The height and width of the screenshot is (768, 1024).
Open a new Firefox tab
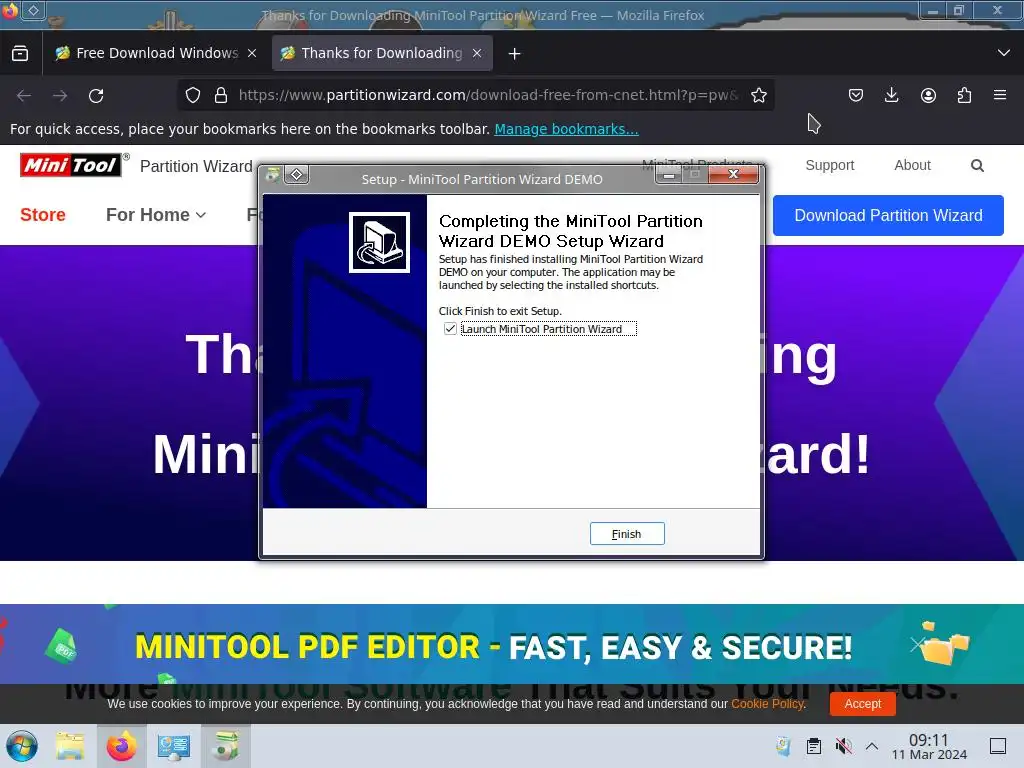click(x=515, y=54)
